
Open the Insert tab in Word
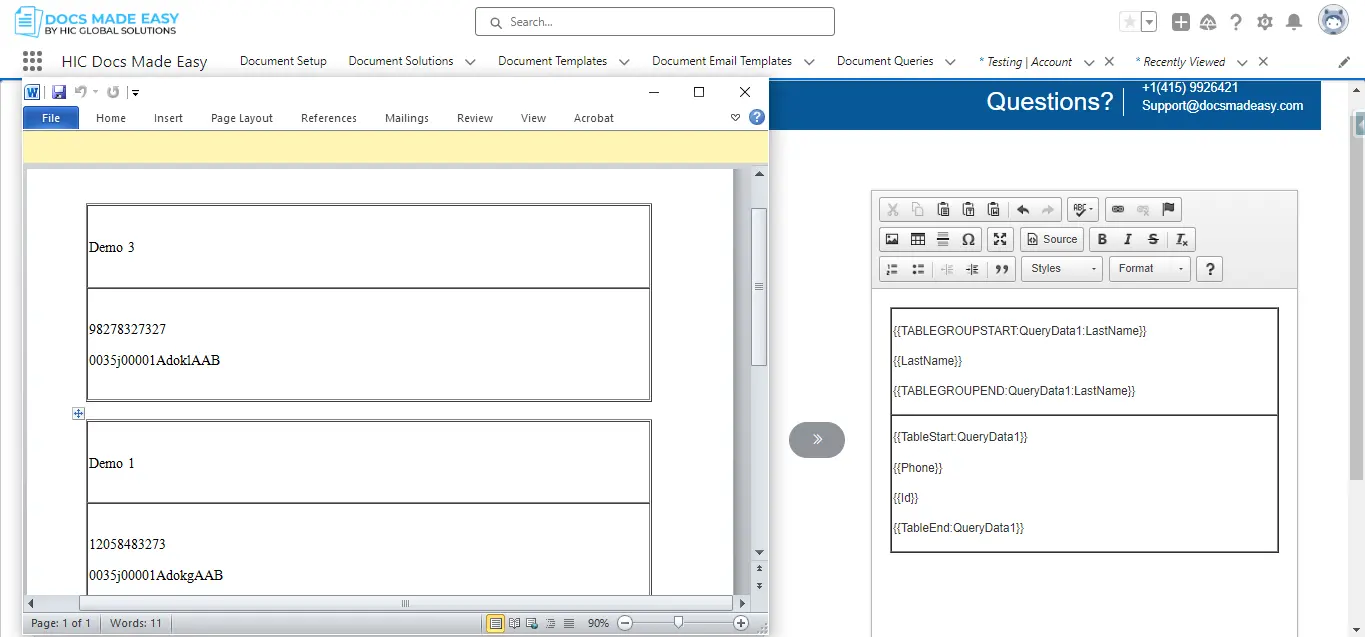pos(168,118)
